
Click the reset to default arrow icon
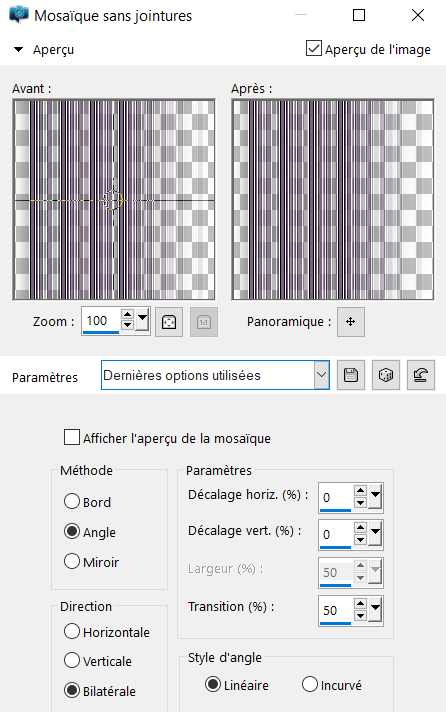click(x=421, y=375)
